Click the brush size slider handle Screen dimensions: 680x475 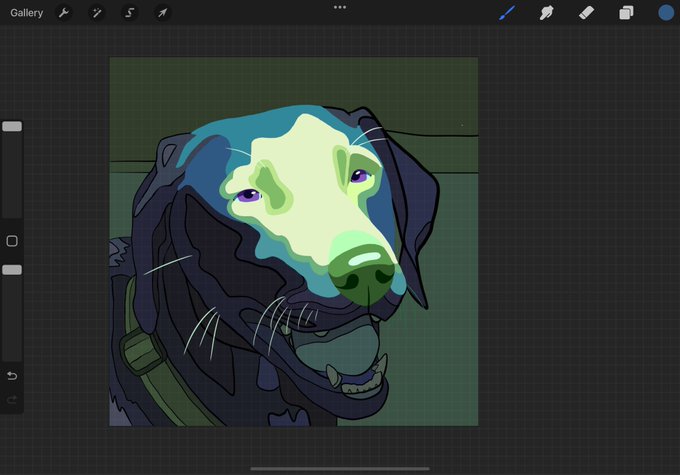(x=12, y=126)
